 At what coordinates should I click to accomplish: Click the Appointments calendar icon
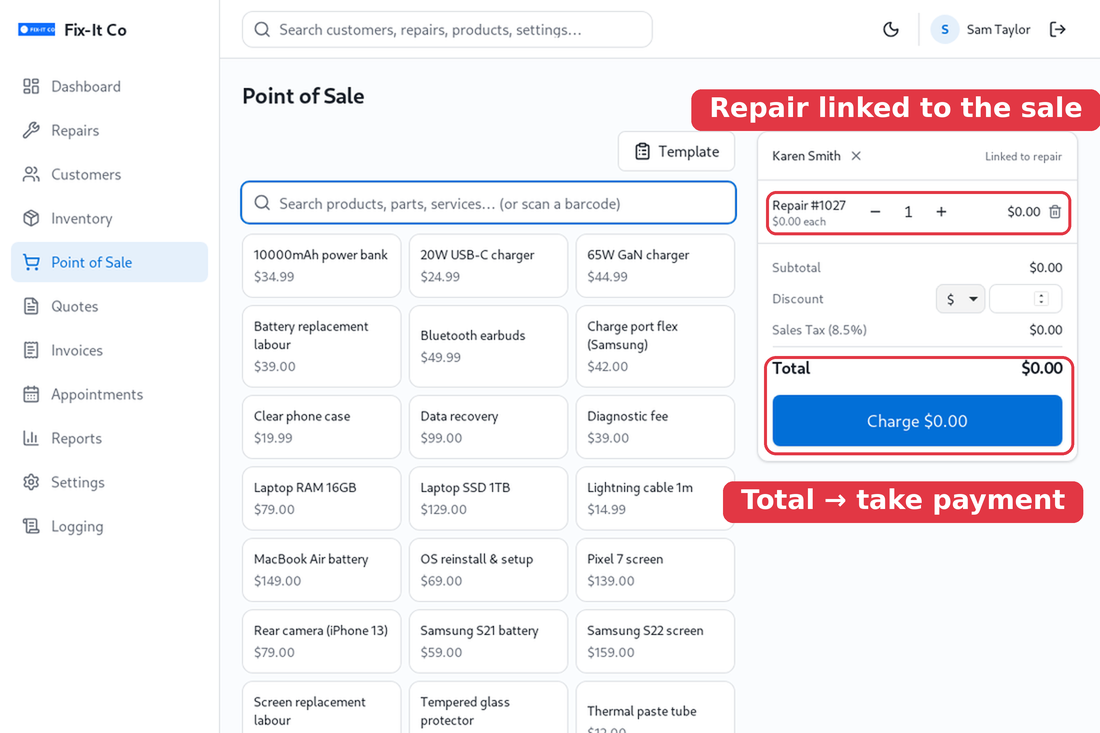[31, 394]
